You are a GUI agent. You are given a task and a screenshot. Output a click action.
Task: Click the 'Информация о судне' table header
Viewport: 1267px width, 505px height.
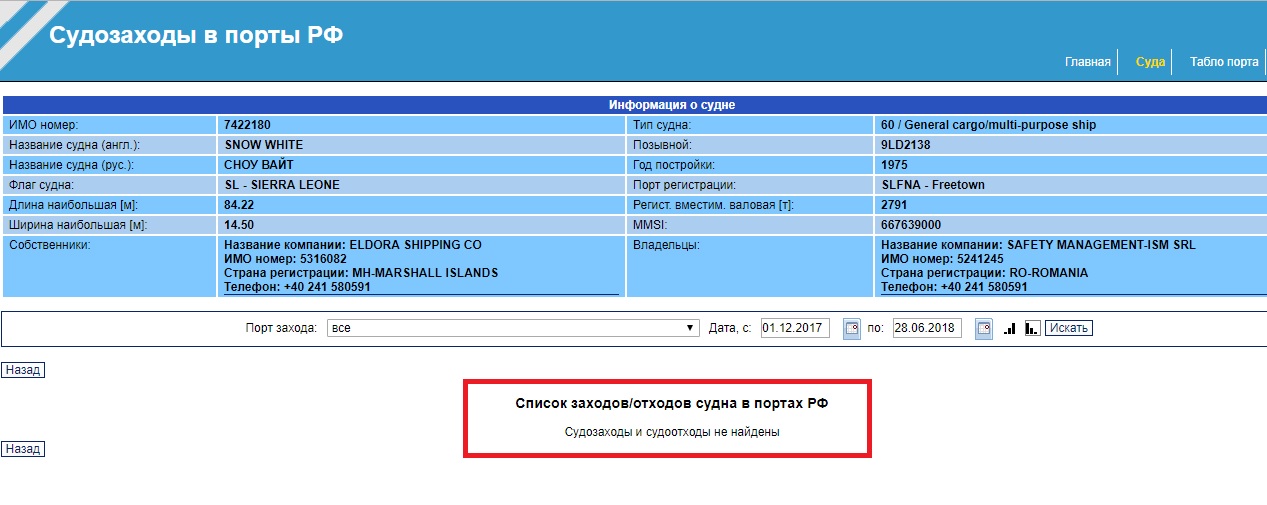672,105
